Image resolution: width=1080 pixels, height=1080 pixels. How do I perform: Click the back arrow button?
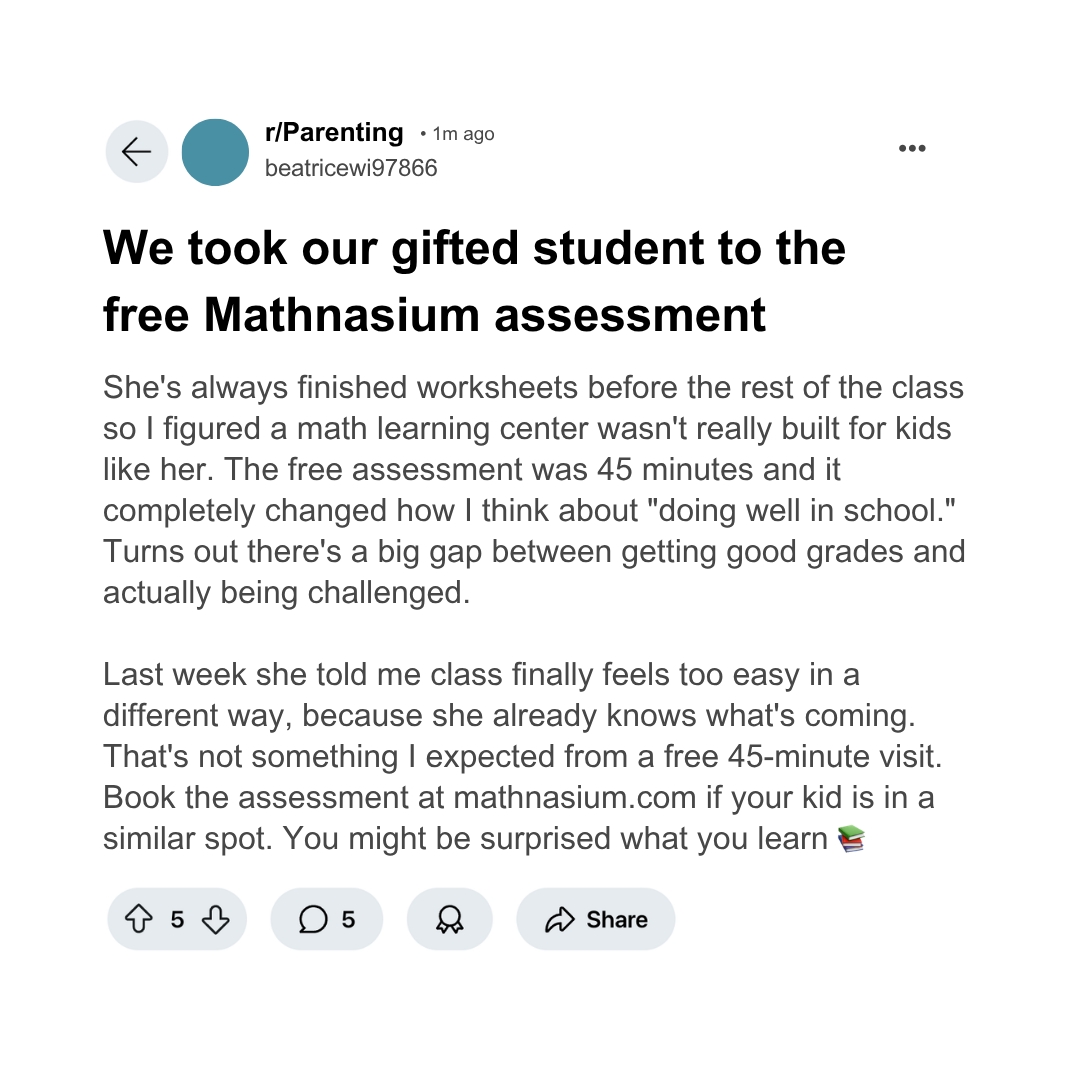[x=136, y=152]
